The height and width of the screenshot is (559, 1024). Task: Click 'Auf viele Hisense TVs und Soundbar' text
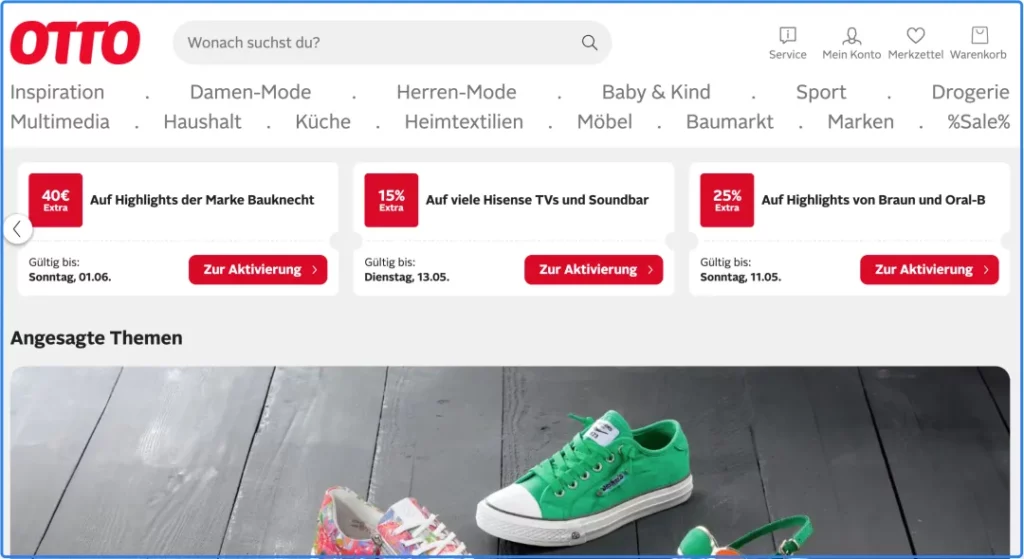tap(537, 200)
